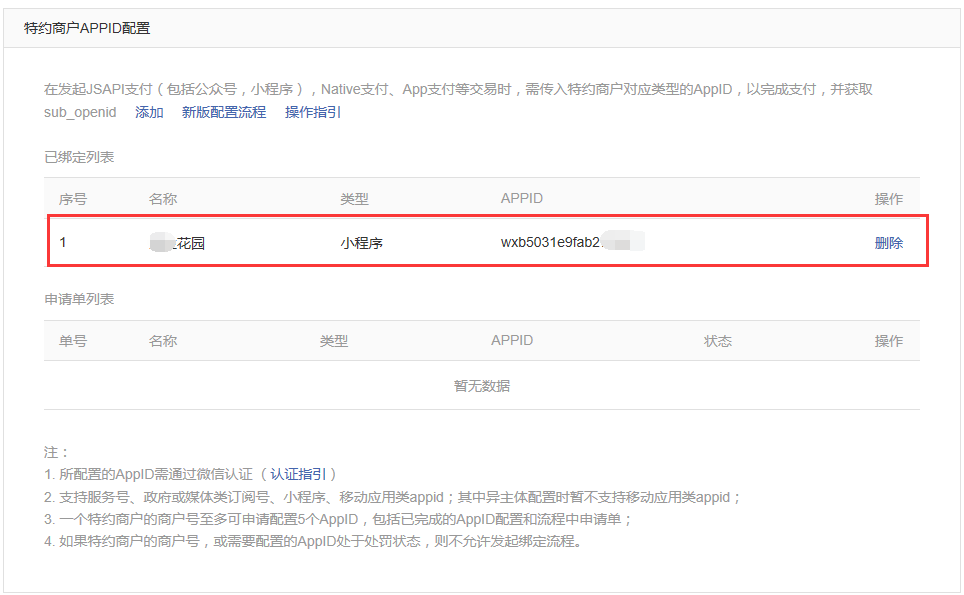
Task: Open the "认证指引" link in the notes
Action: (298, 474)
